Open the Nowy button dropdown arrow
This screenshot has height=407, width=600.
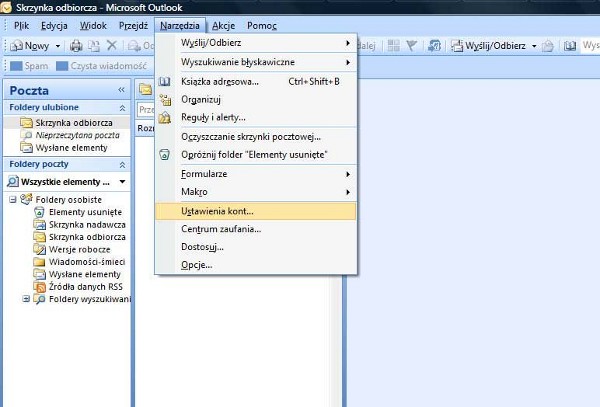(58, 46)
